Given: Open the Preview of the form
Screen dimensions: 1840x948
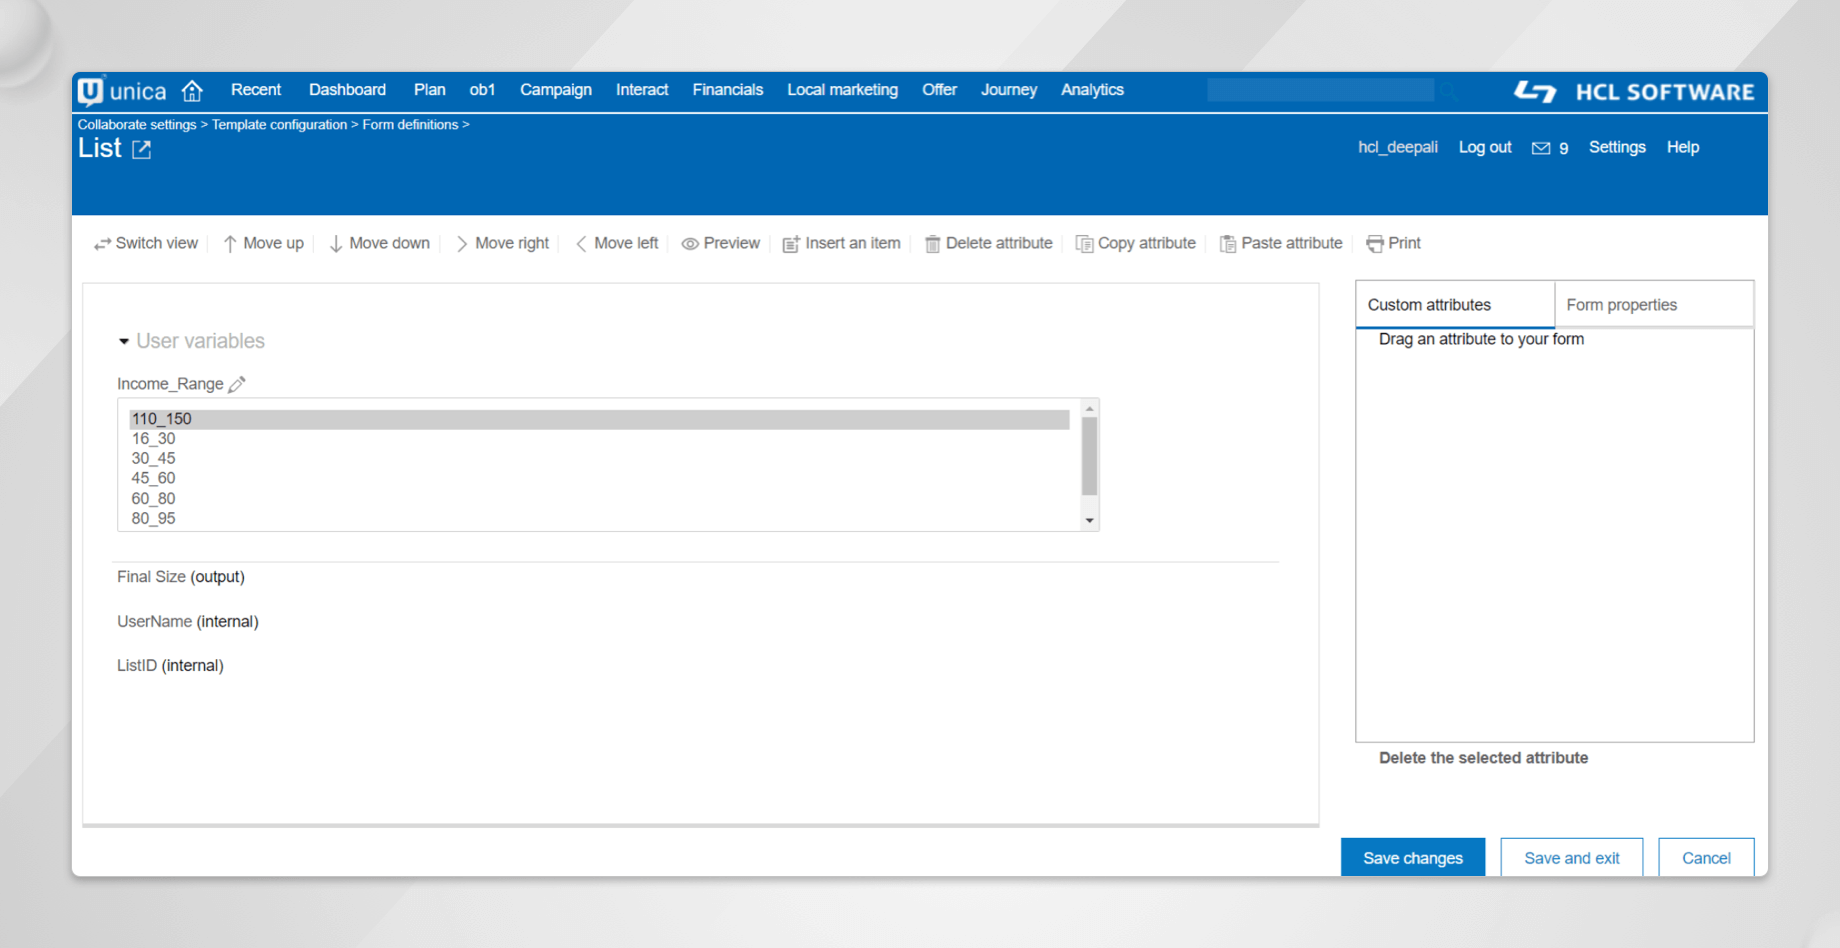Looking at the screenshot, I should [720, 243].
